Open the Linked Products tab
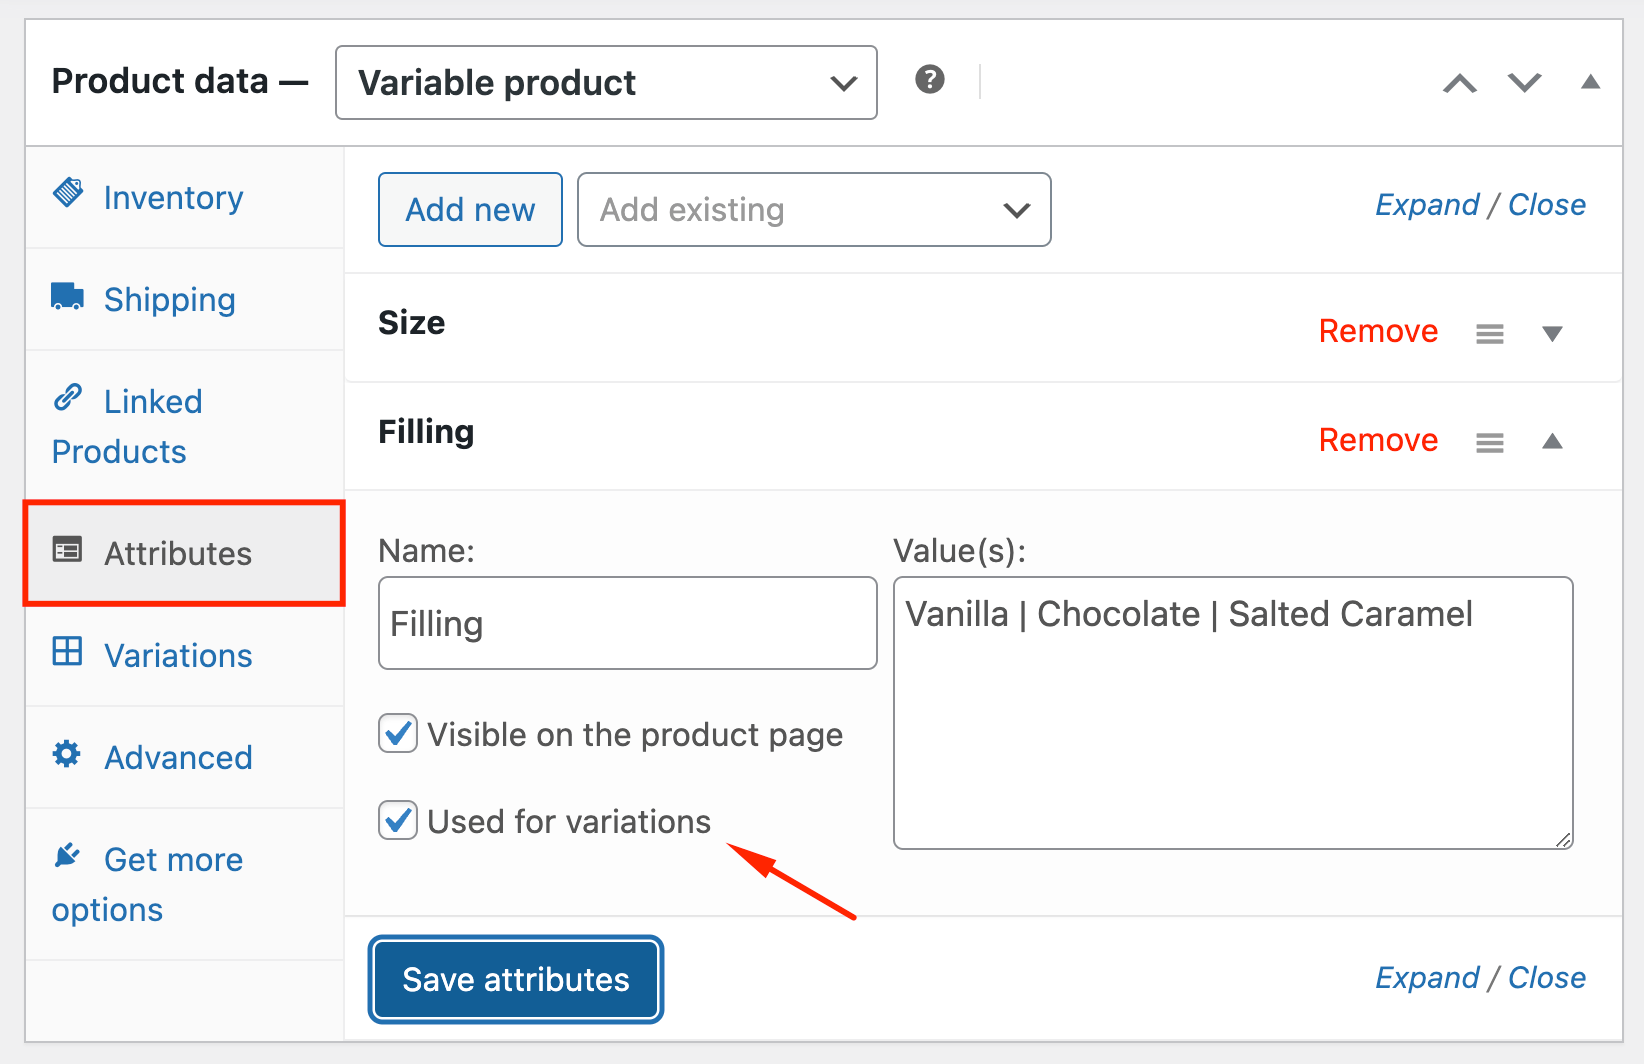1644x1064 pixels. 185,426
